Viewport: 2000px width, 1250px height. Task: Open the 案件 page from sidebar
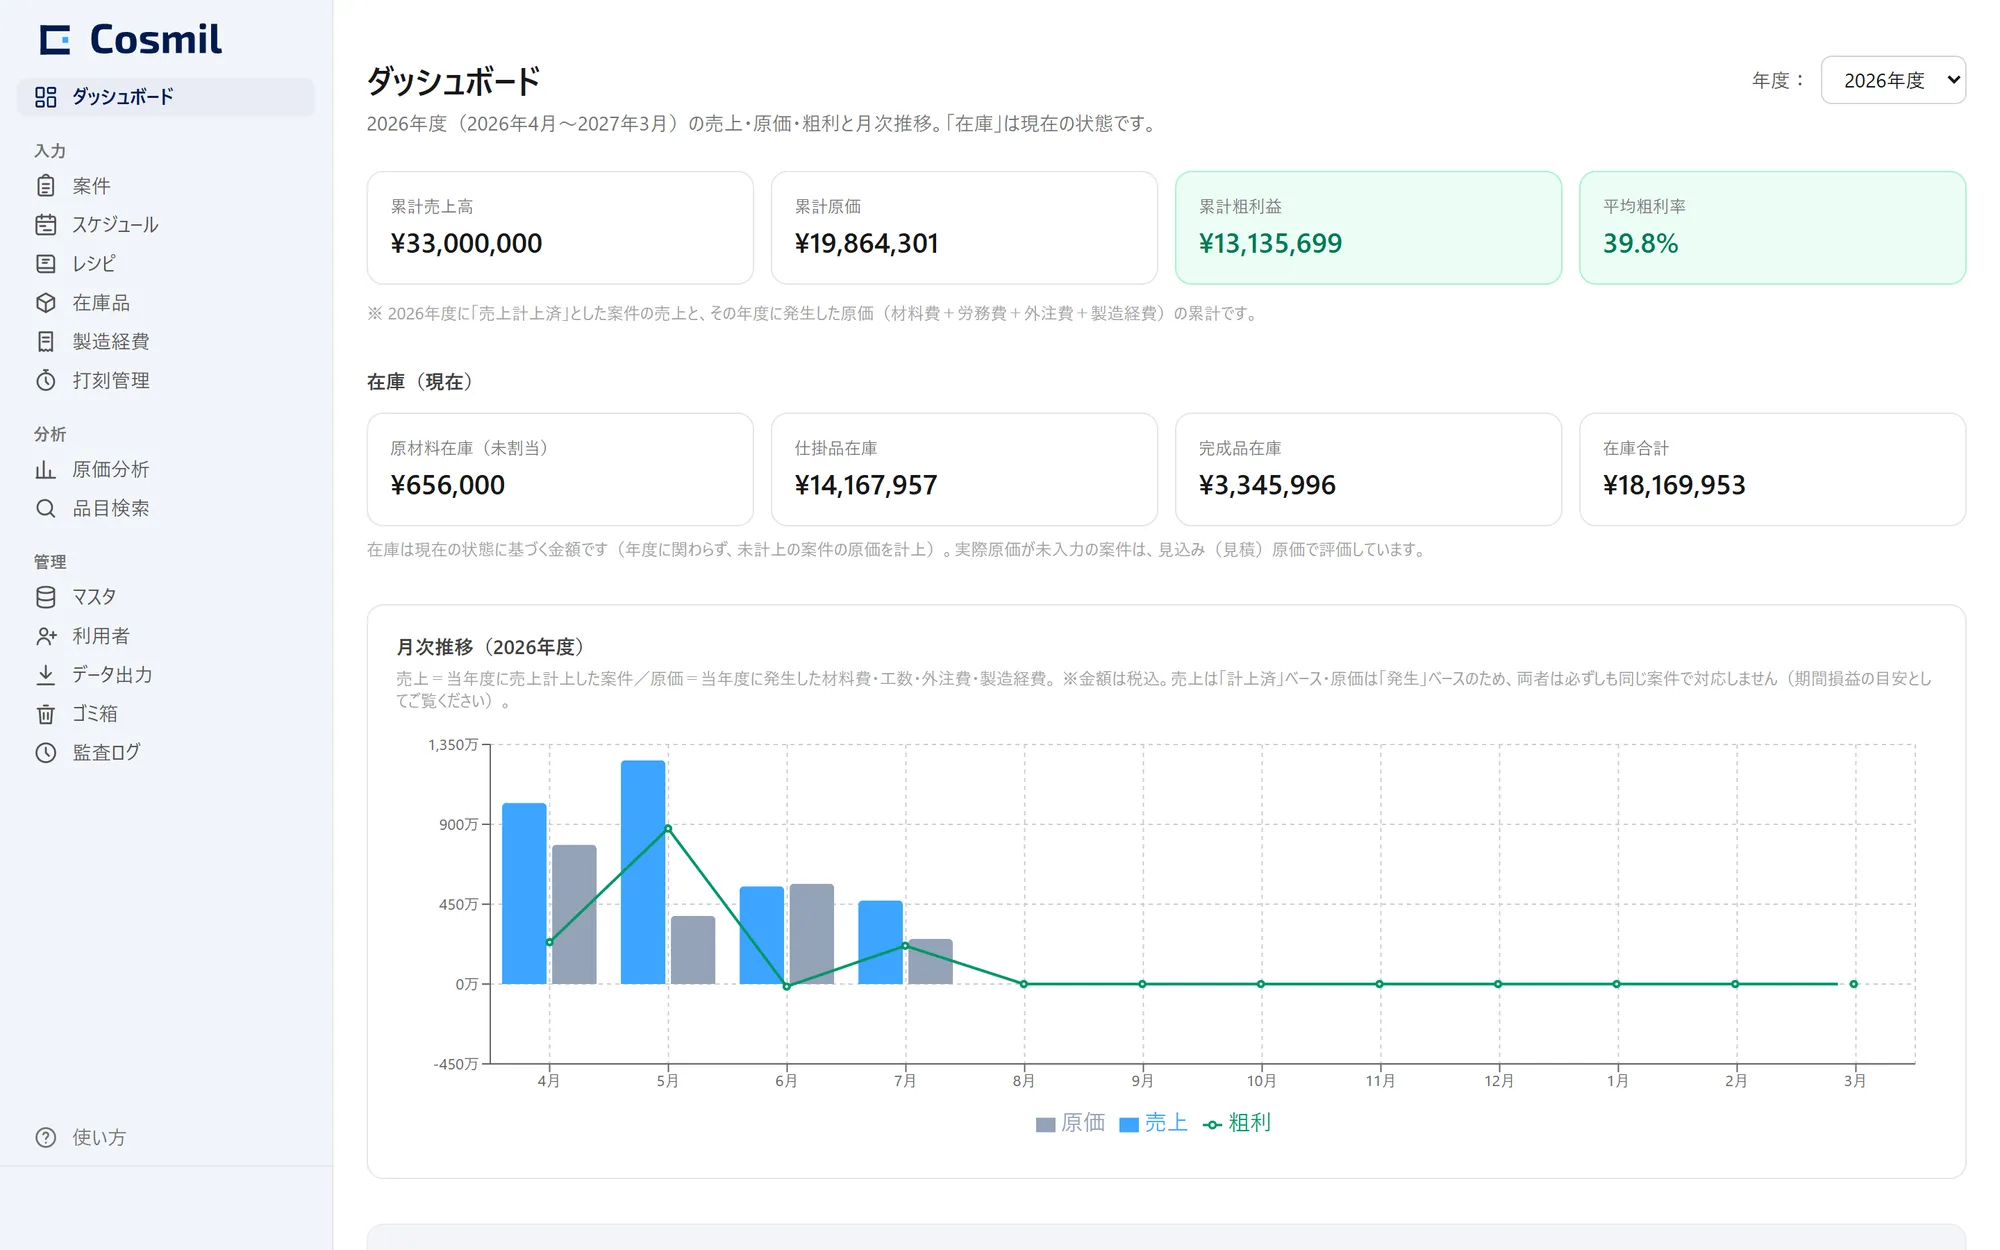pyautogui.click(x=166, y=186)
